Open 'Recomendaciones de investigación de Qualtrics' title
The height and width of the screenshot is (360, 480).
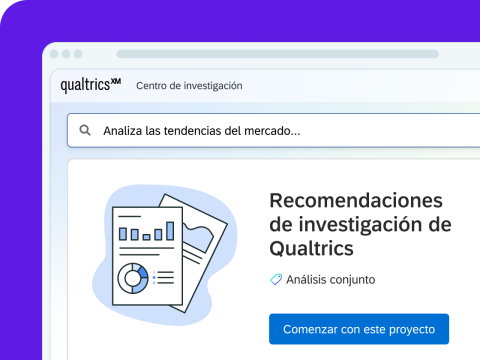[360, 224]
